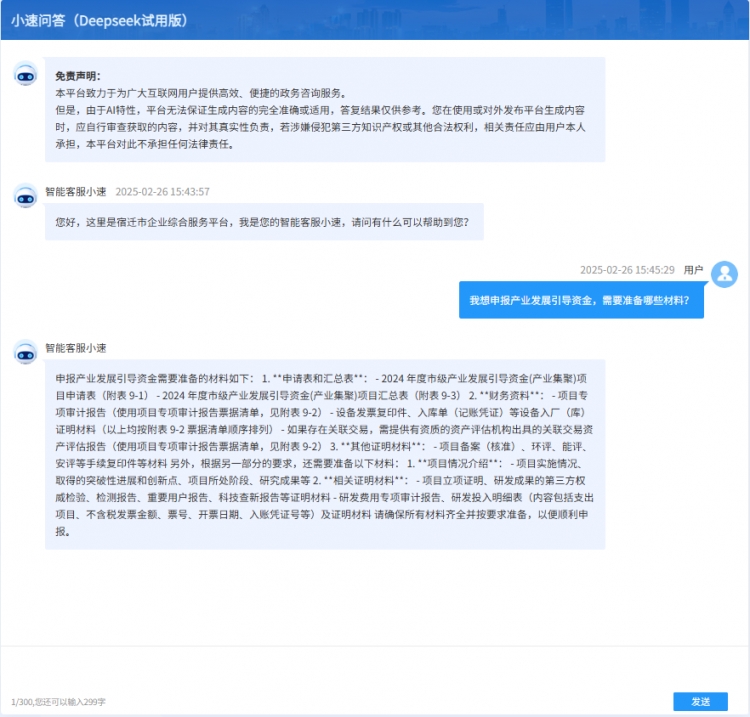Image resolution: width=750 pixels, height=717 pixels.
Task: Click the disclaimer line 本平台致力于为广大互联网用户
Action: tap(201, 93)
